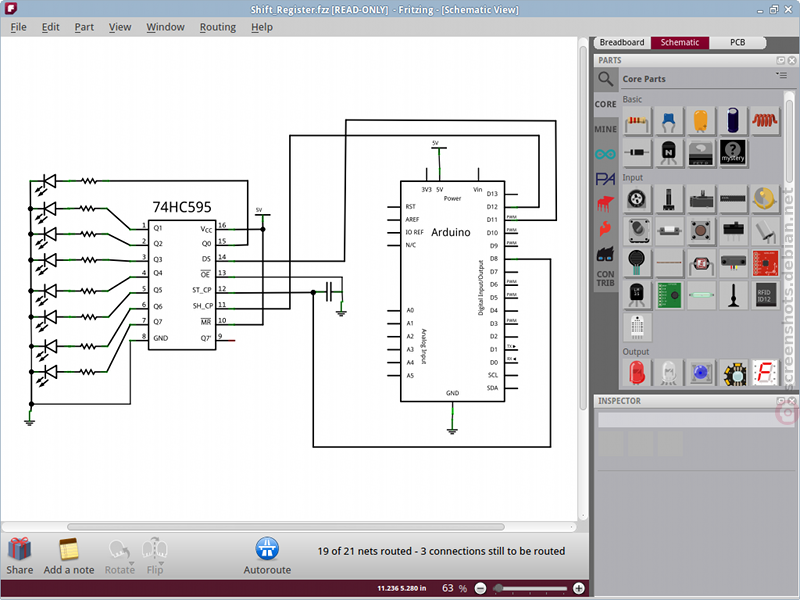This screenshot has height=600, width=800.
Task: Open the Help menu
Action: coord(262,27)
